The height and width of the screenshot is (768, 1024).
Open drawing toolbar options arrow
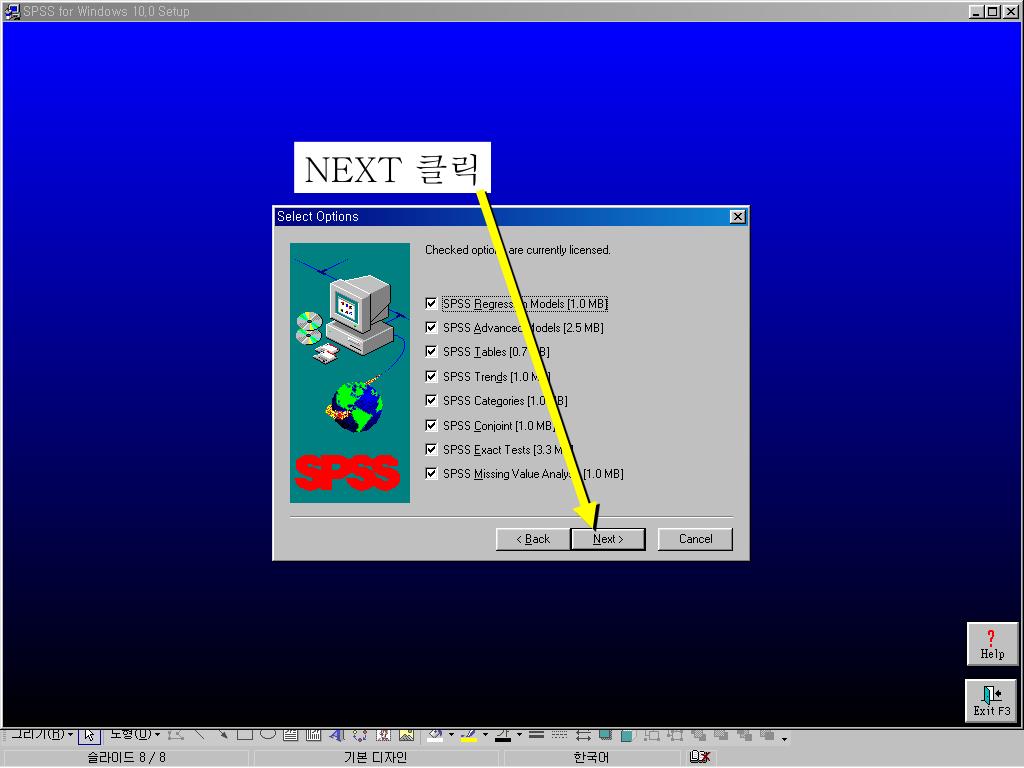coord(784,738)
